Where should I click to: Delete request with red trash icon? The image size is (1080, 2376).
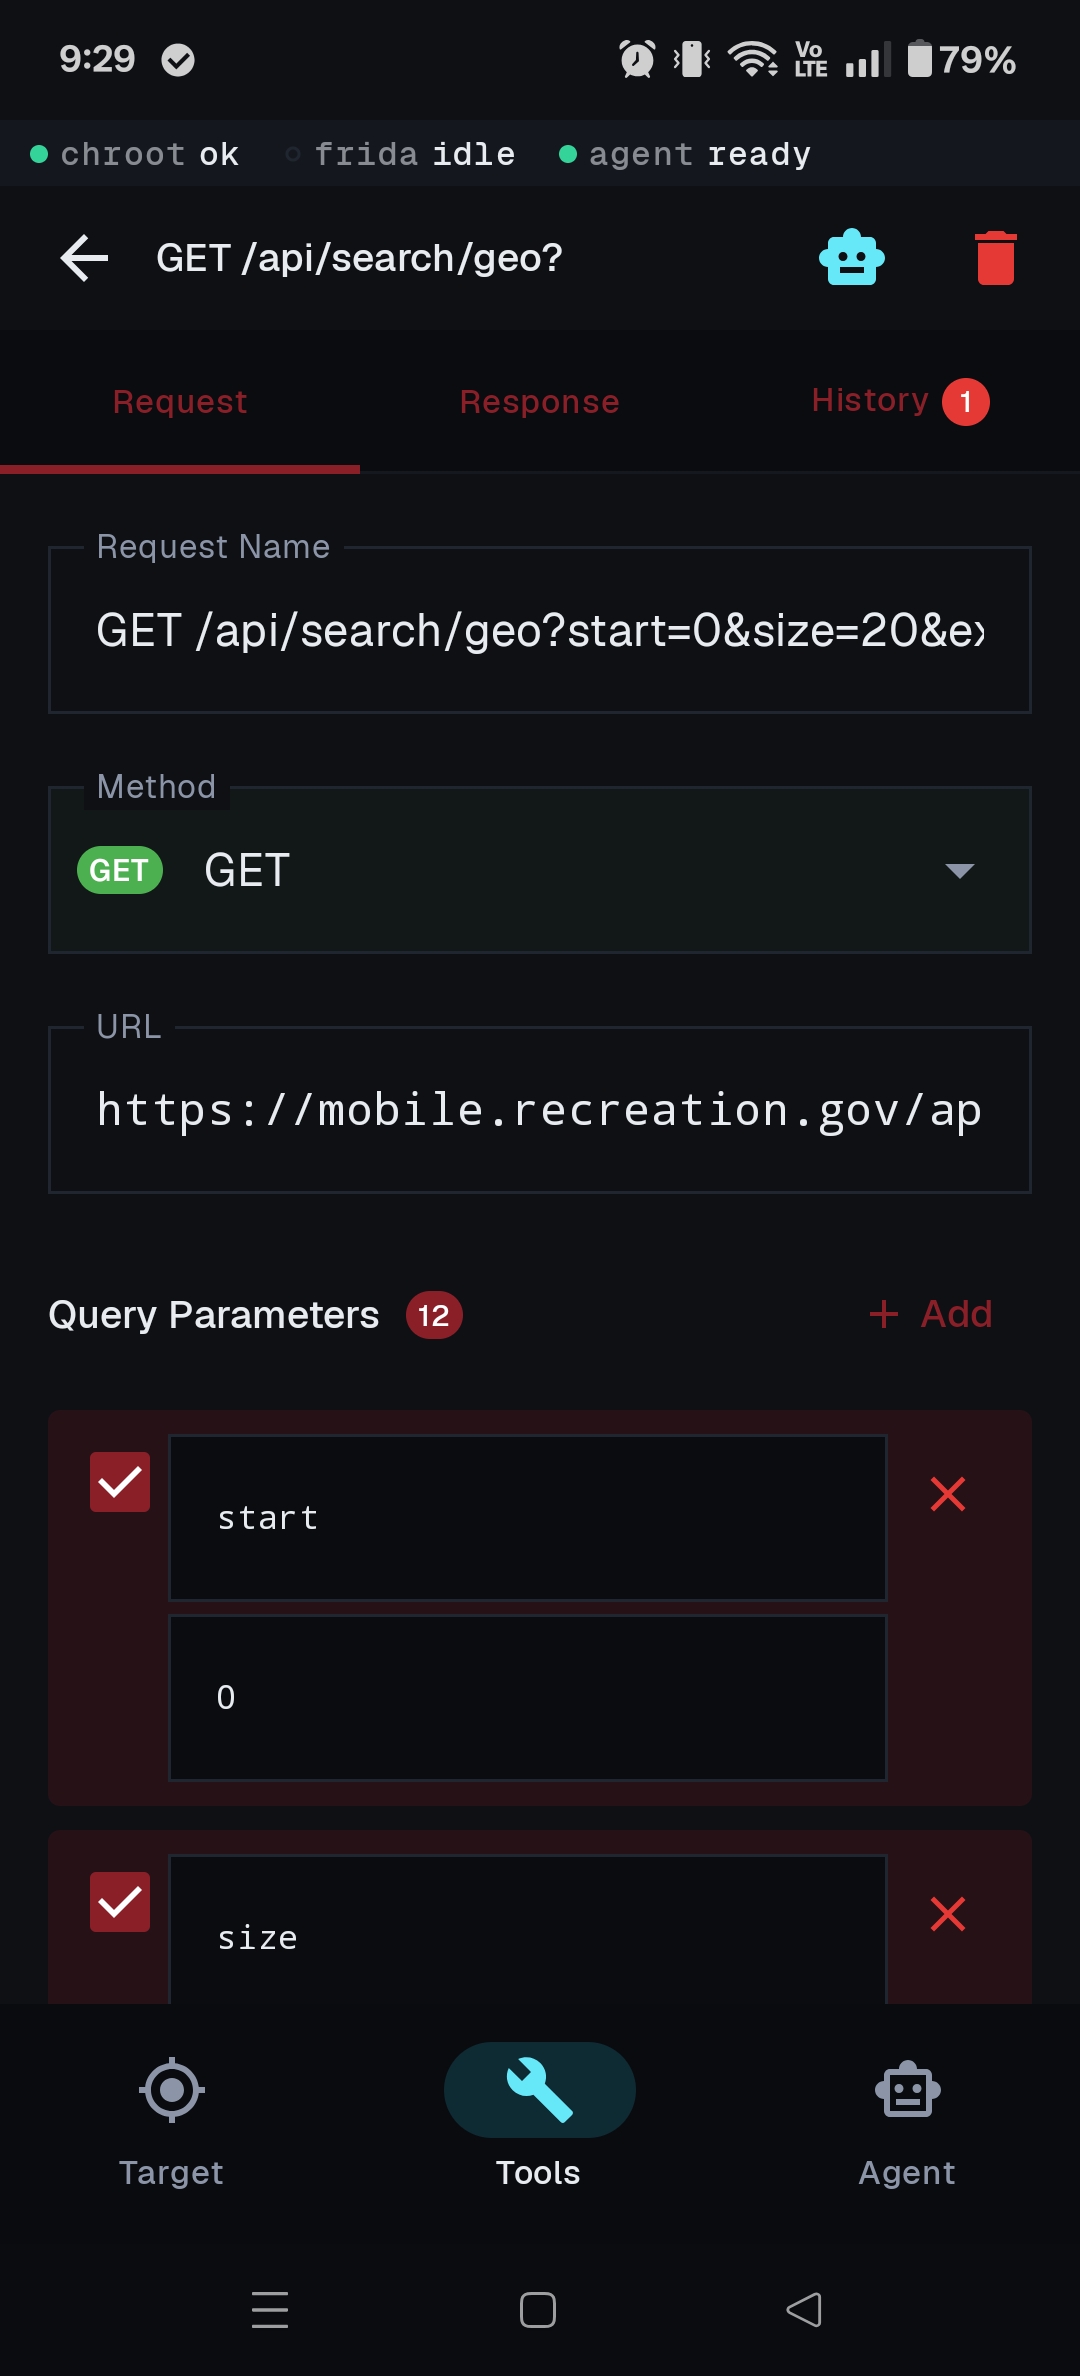coord(995,258)
